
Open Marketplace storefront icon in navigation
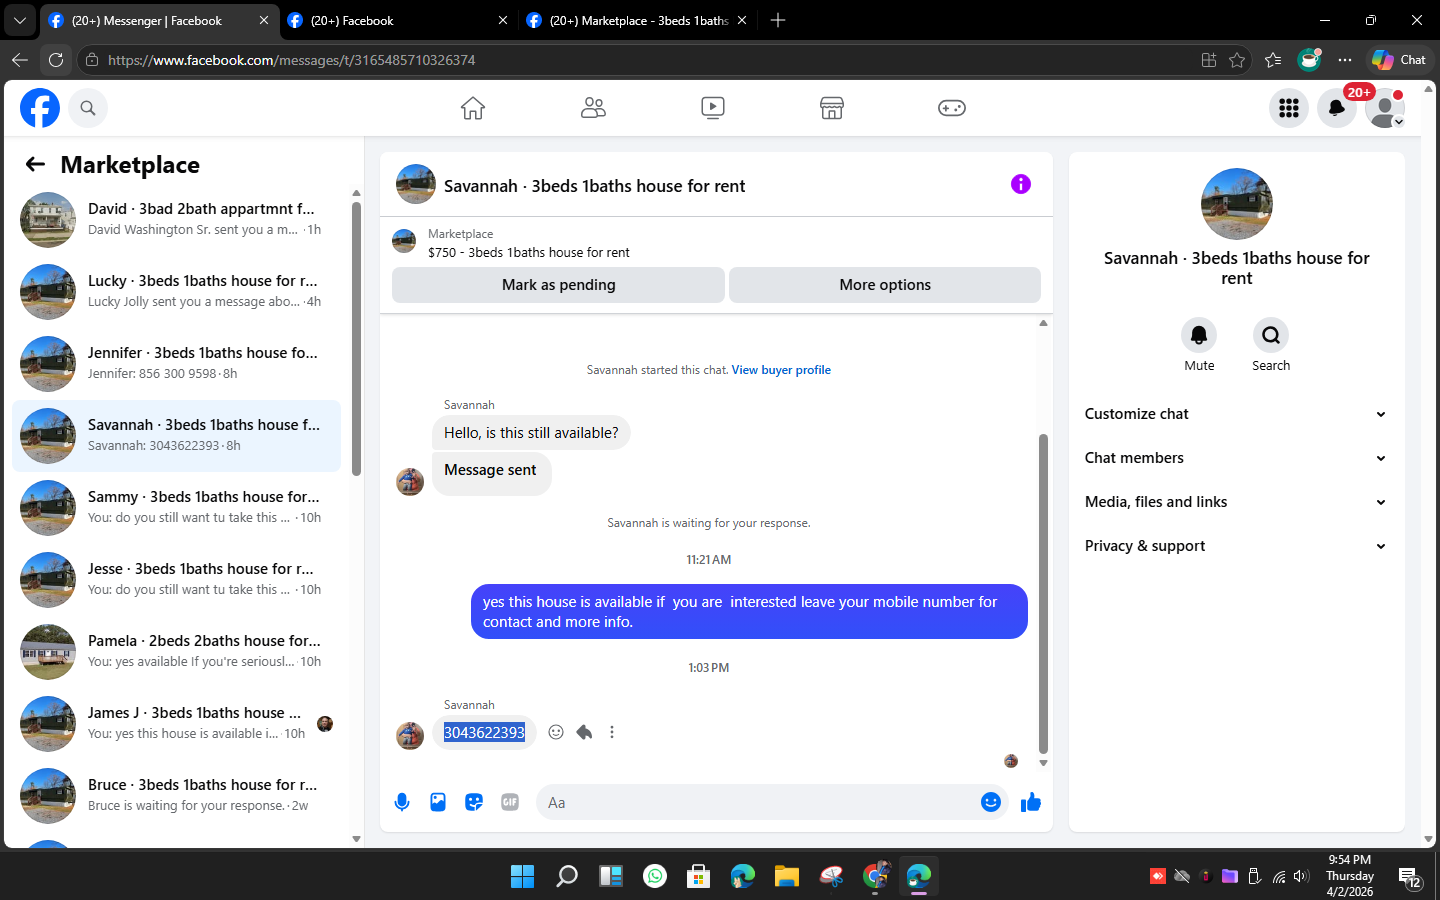(832, 108)
